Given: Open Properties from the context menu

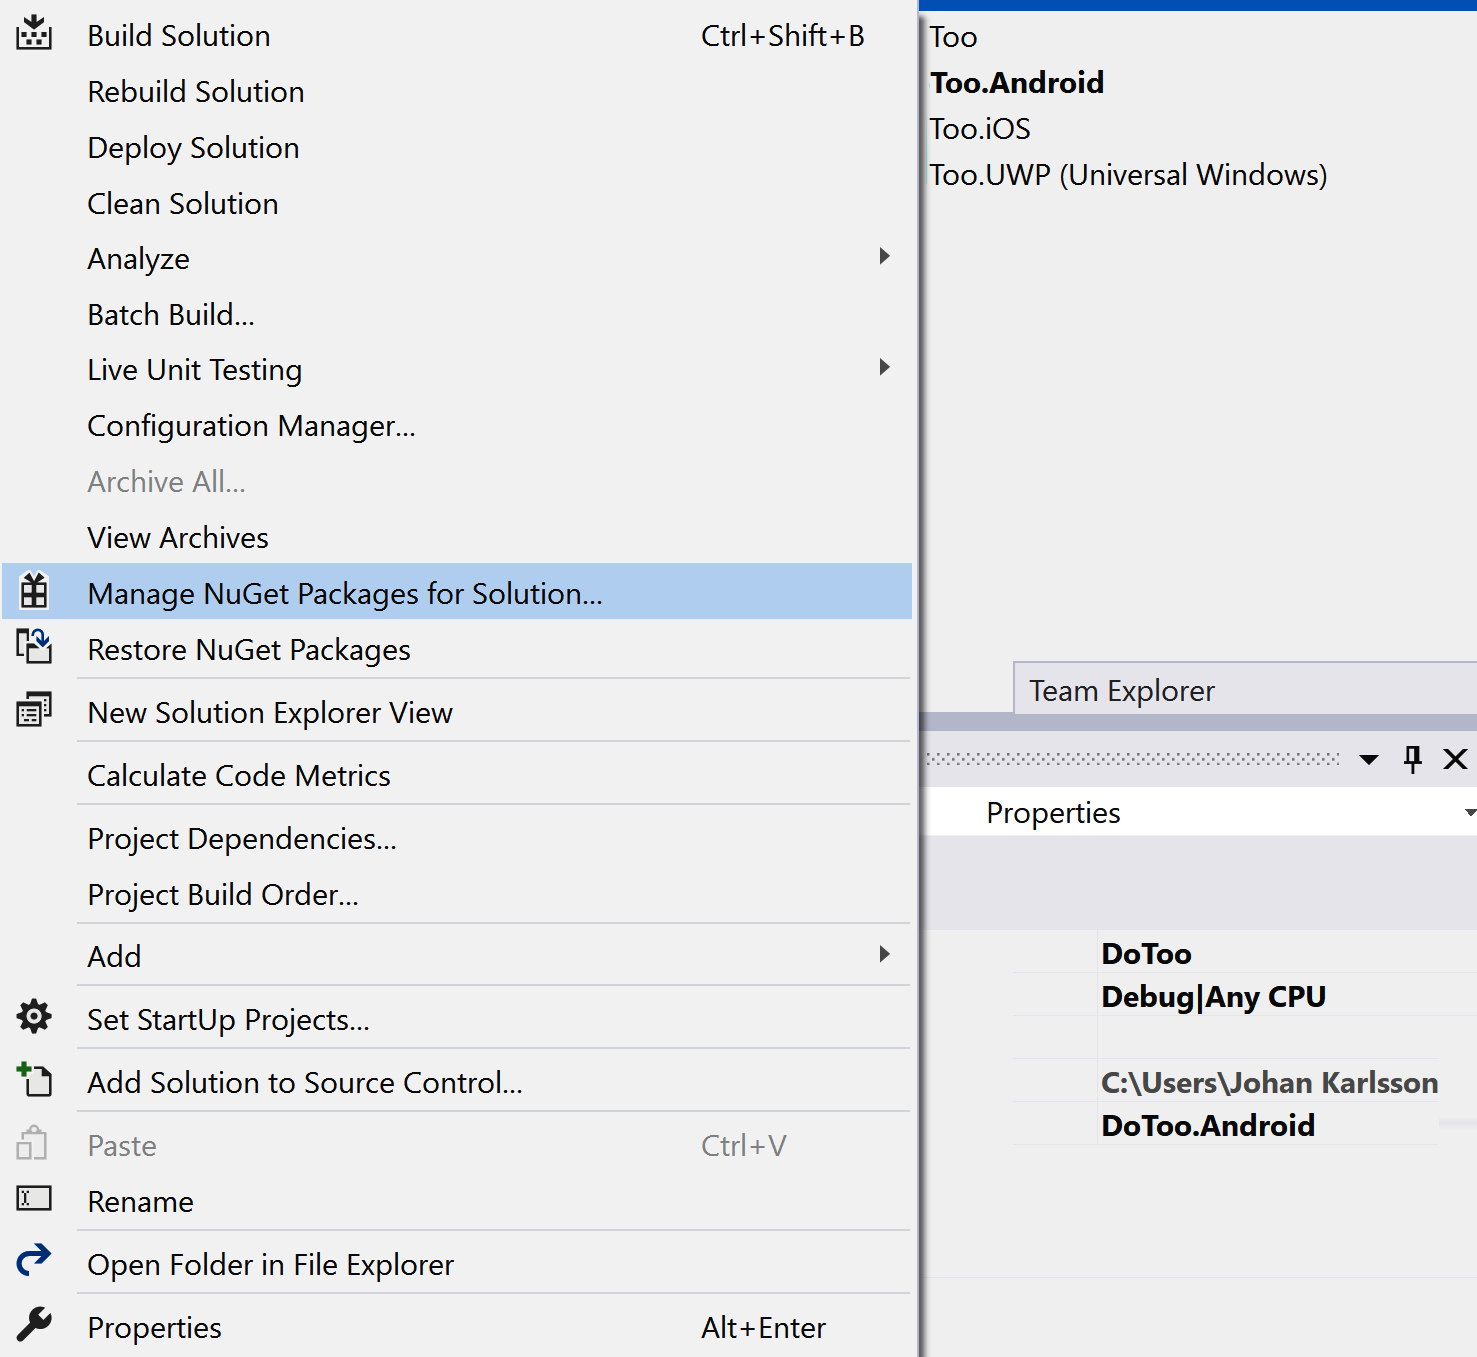Looking at the screenshot, I should tap(458, 1328).
